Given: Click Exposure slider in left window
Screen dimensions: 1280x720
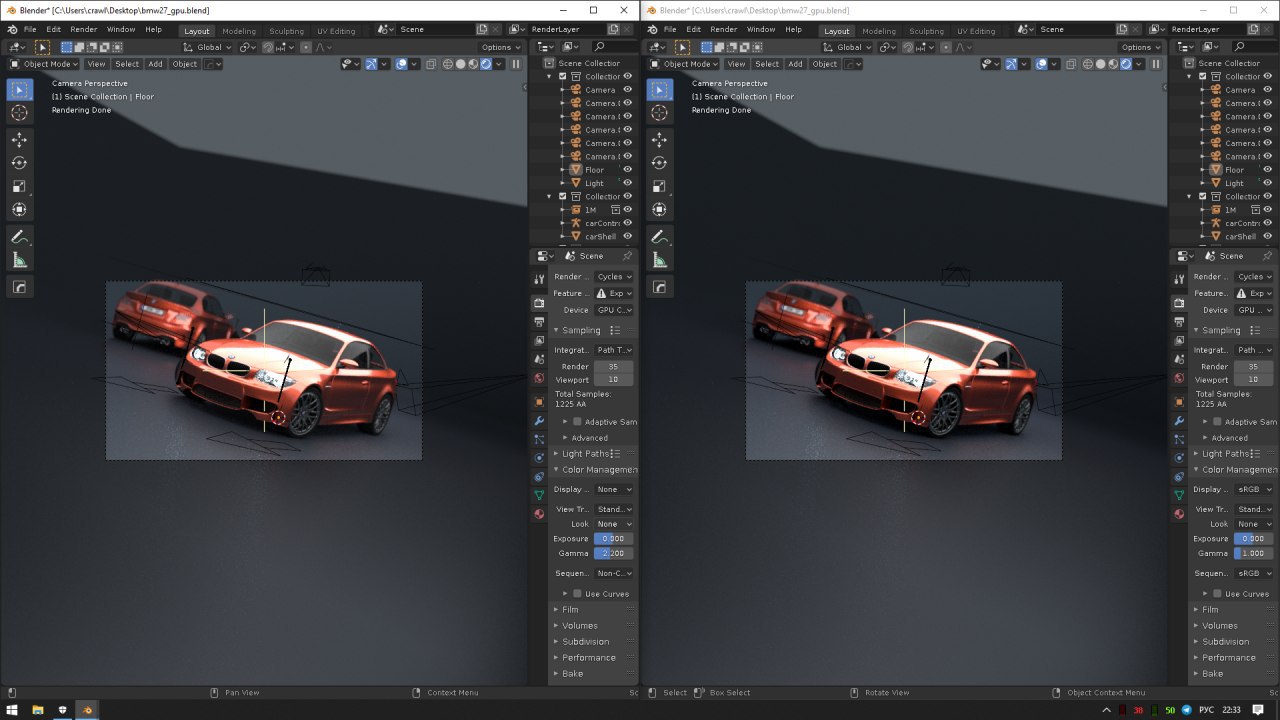Looking at the screenshot, I should click(x=613, y=539).
